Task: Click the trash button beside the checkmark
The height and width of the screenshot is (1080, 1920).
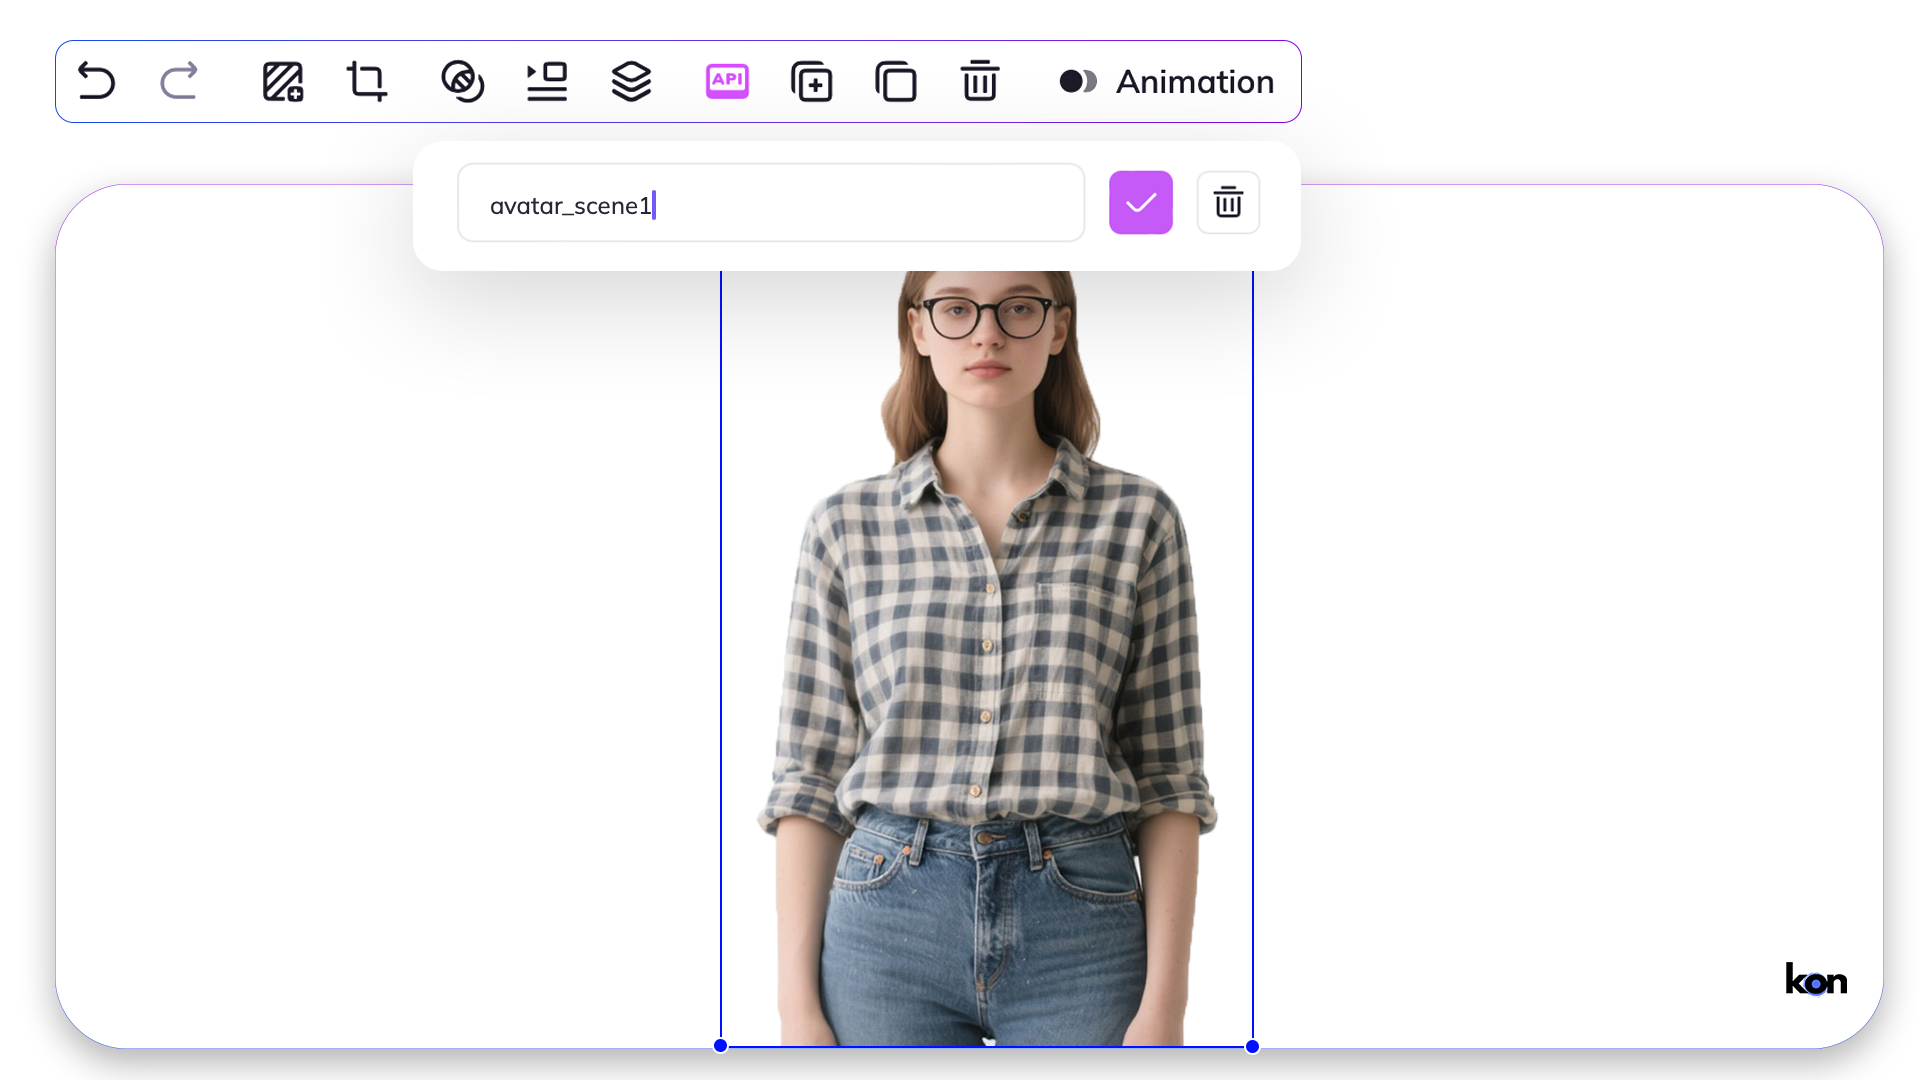Action: coord(1228,203)
